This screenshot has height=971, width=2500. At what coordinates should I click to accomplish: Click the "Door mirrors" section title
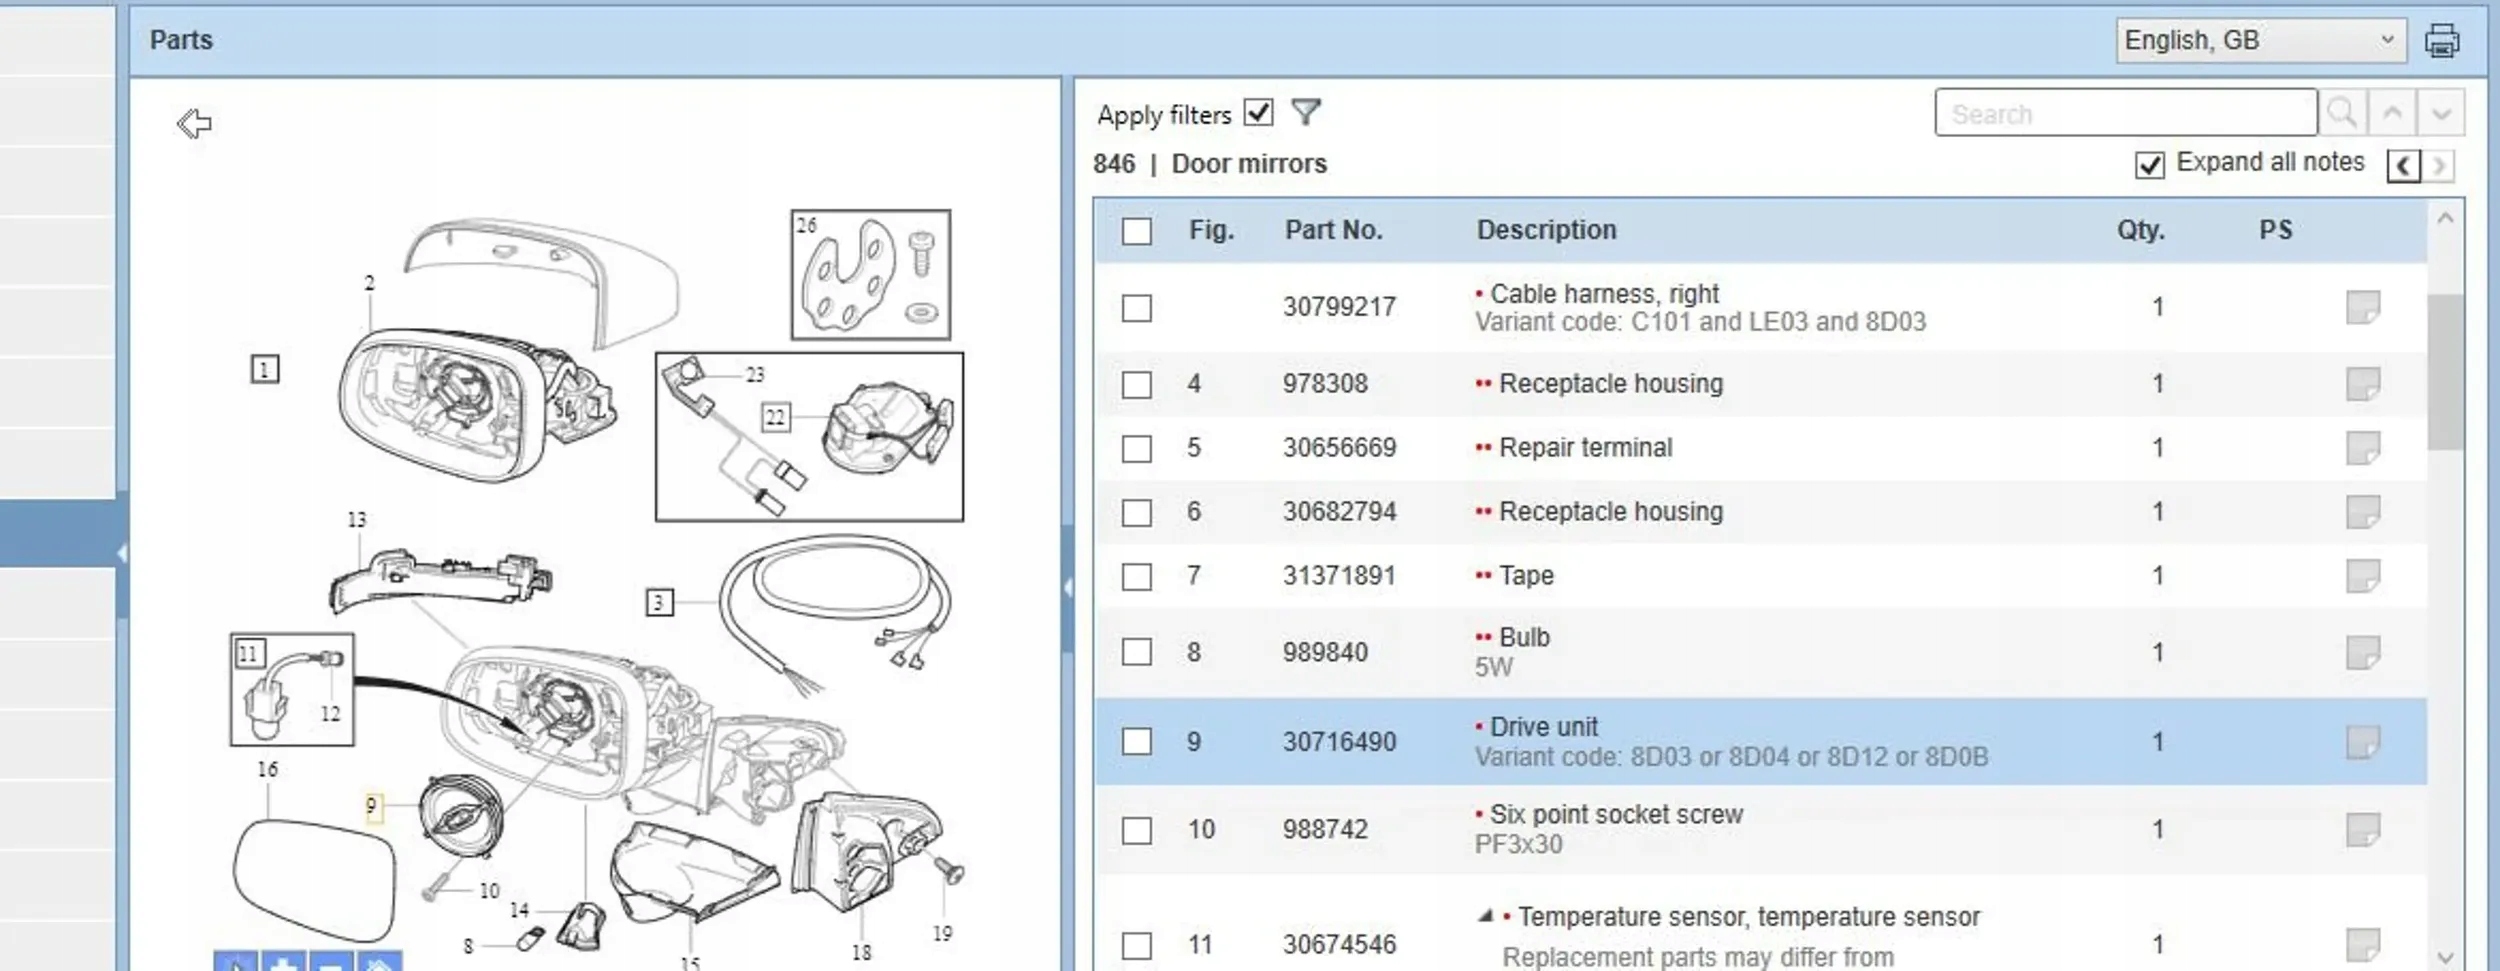tap(1249, 164)
